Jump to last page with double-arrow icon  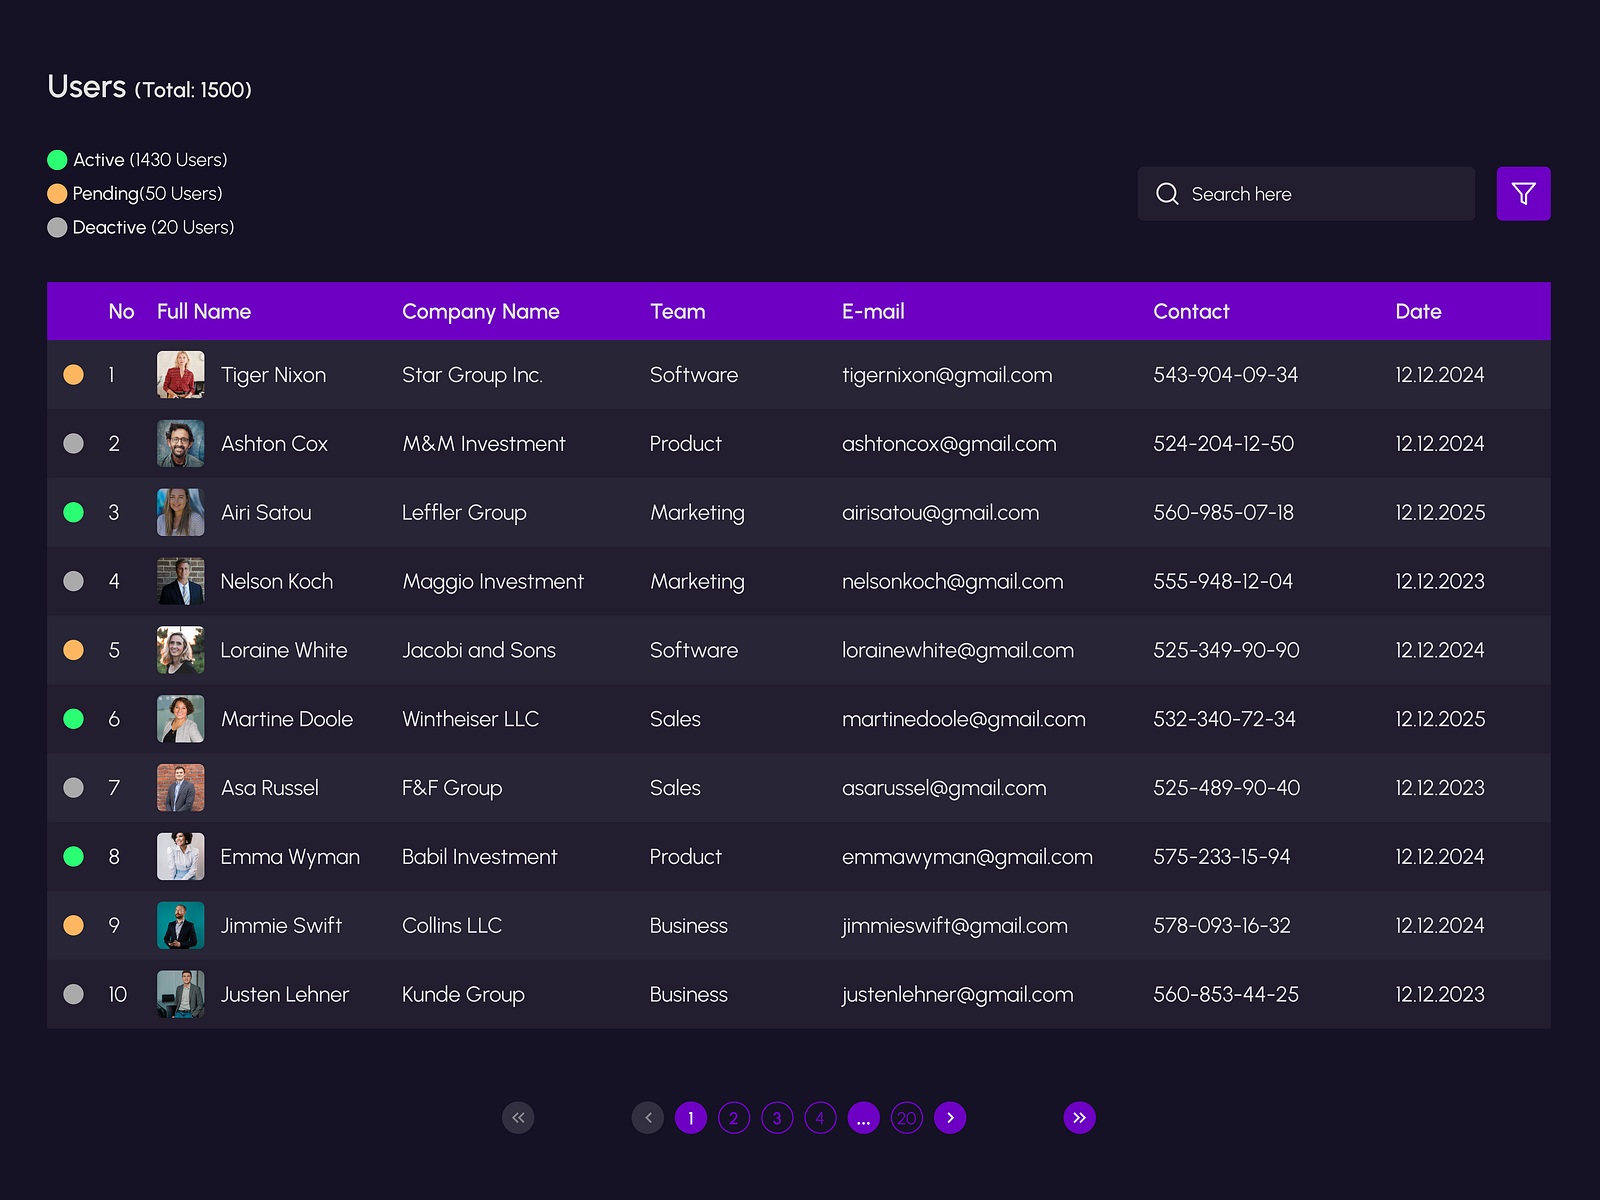click(x=1080, y=1118)
